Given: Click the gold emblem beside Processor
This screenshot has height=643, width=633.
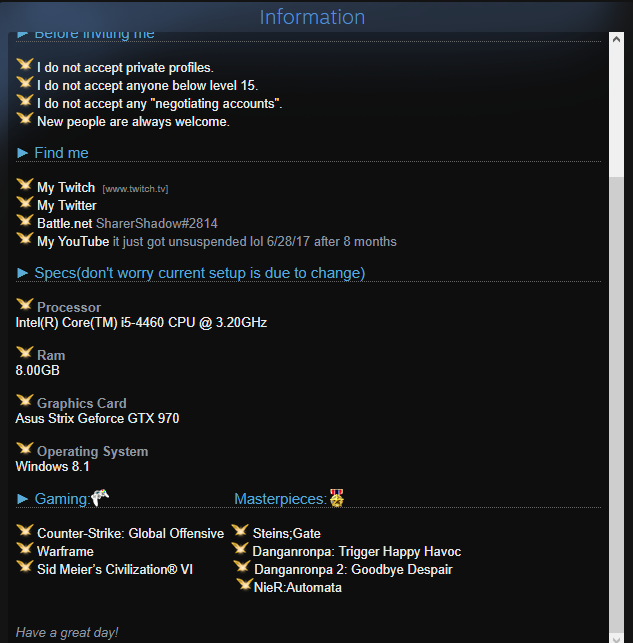Looking at the screenshot, I should point(25,305).
